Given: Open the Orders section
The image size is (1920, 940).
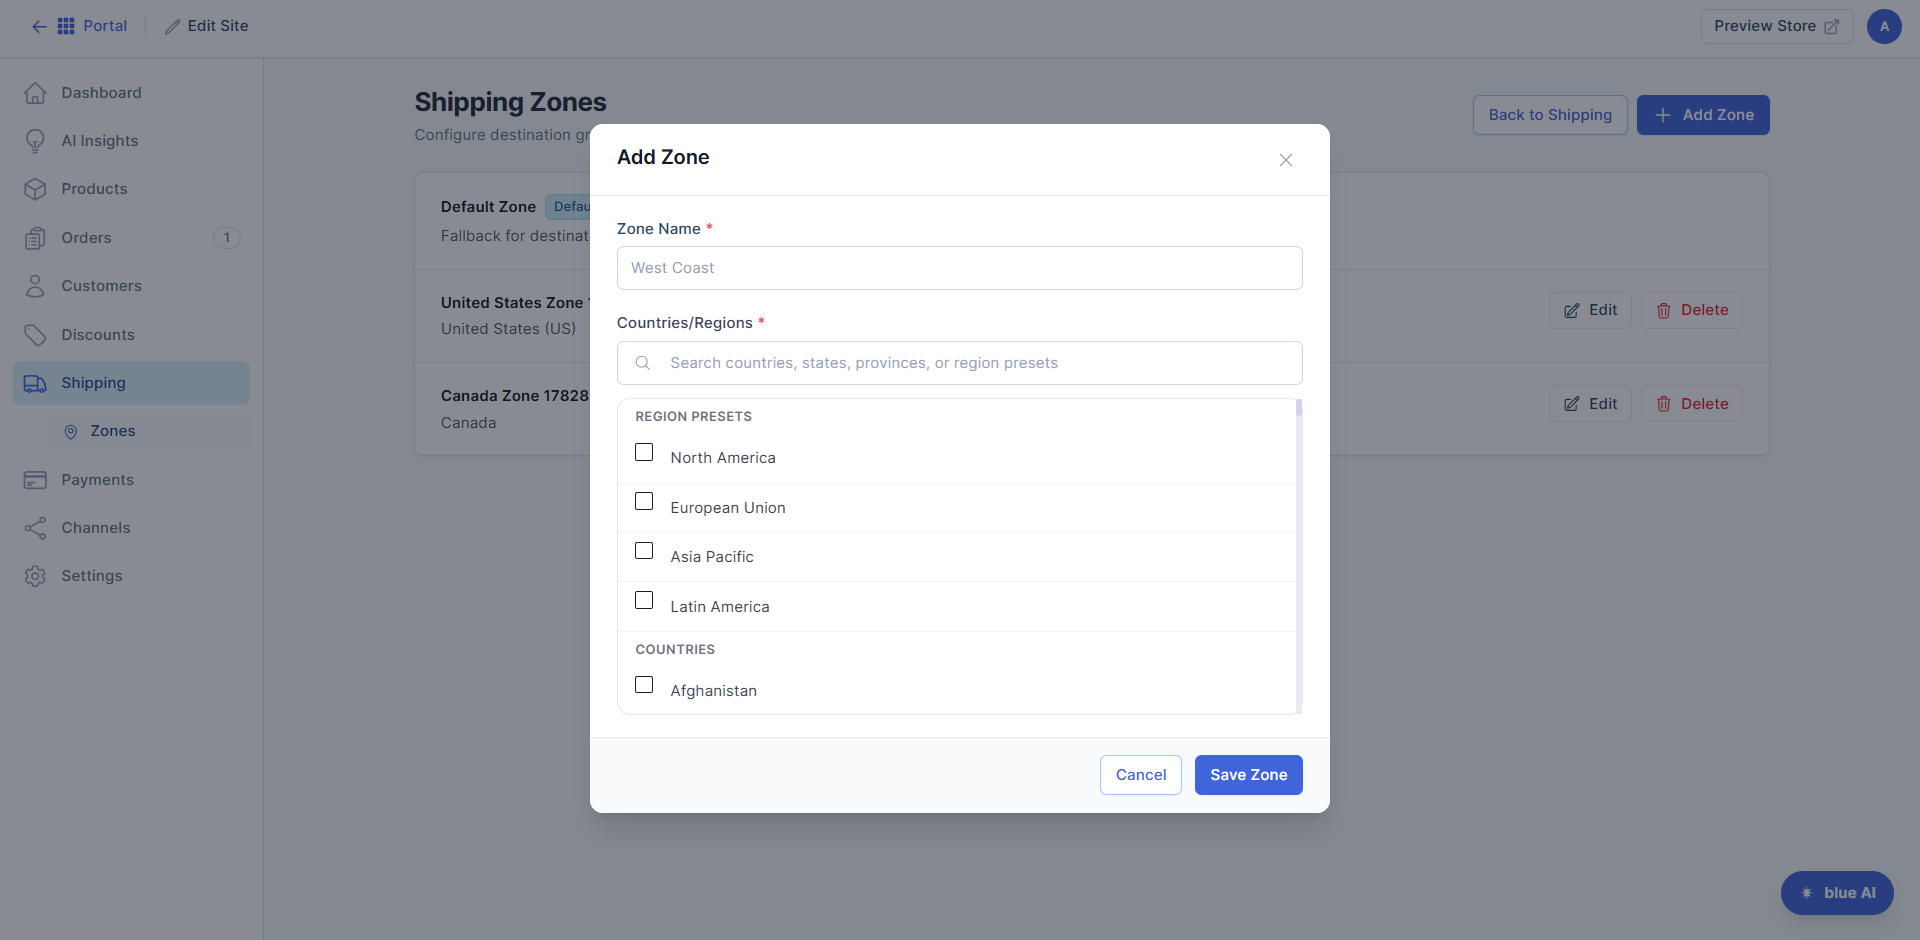Looking at the screenshot, I should (x=131, y=238).
